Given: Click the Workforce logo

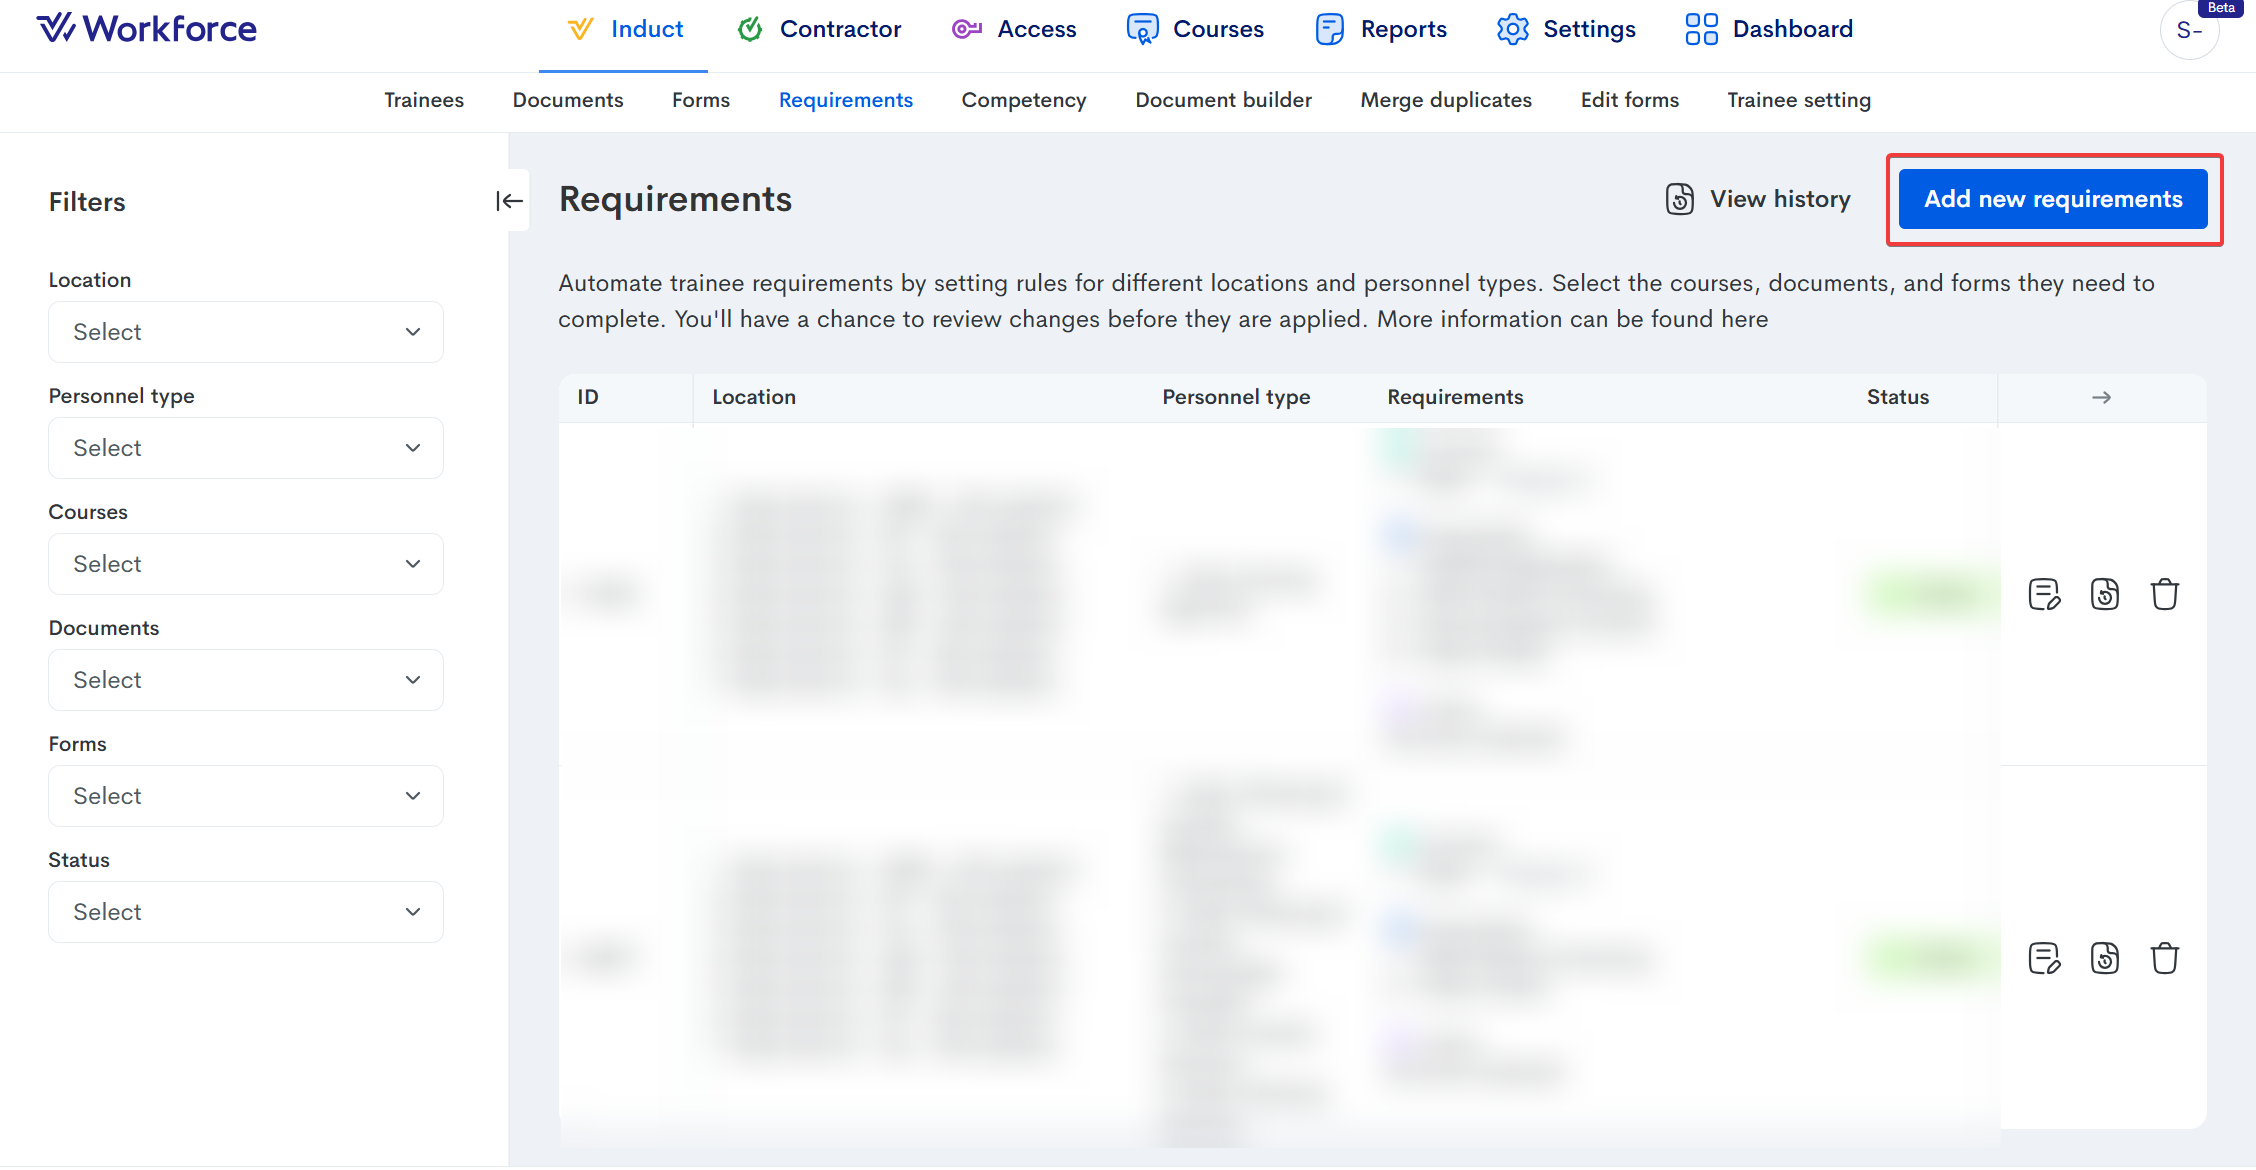Looking at the screenshot, I should click(x=147, y=29).
